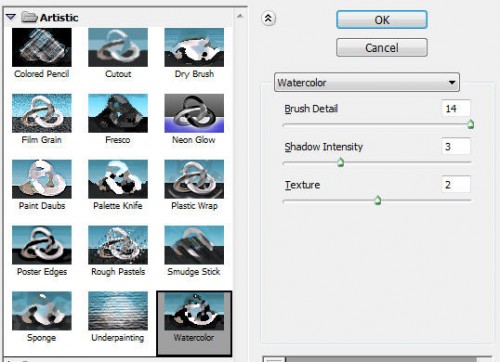This screenshot has height=362, width=500.
Task: Choose the Smudge Stick filter thumbnail
Action: tap(194, 245)
